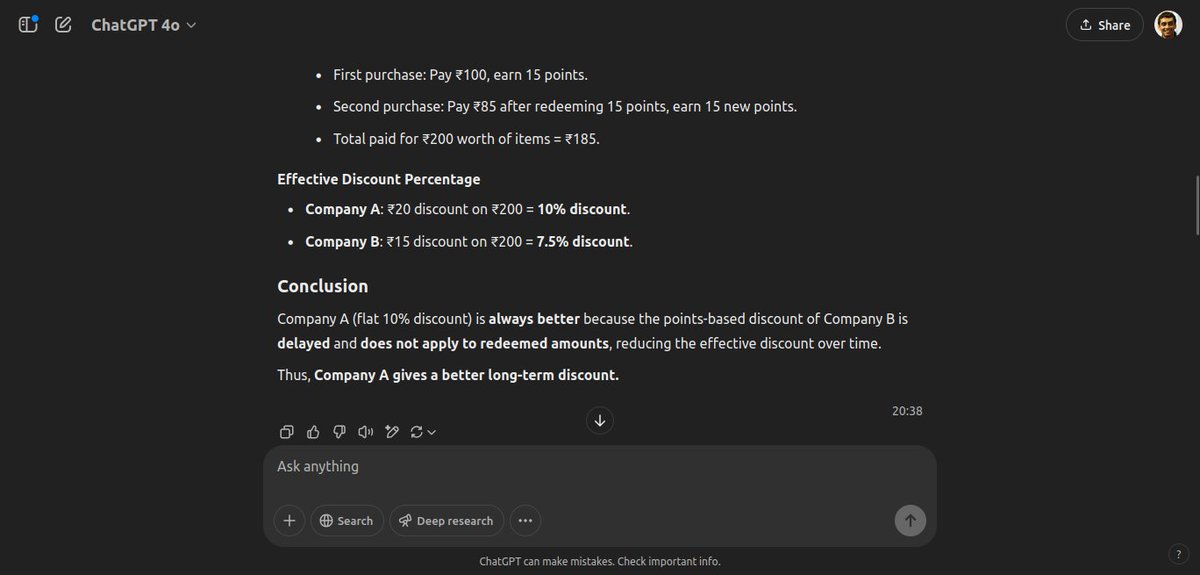Jump to bottom with down arrow button
Screen dimensions: 1200x575
600,420
